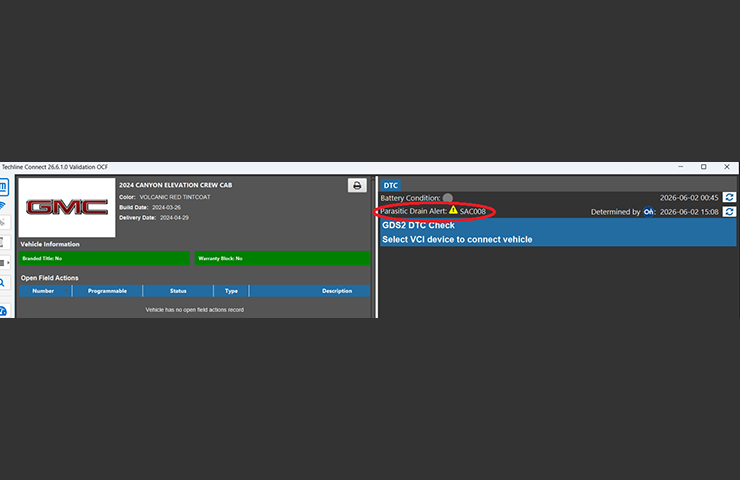Click Vehicle has no open field actions record

[x=194, y=310]
